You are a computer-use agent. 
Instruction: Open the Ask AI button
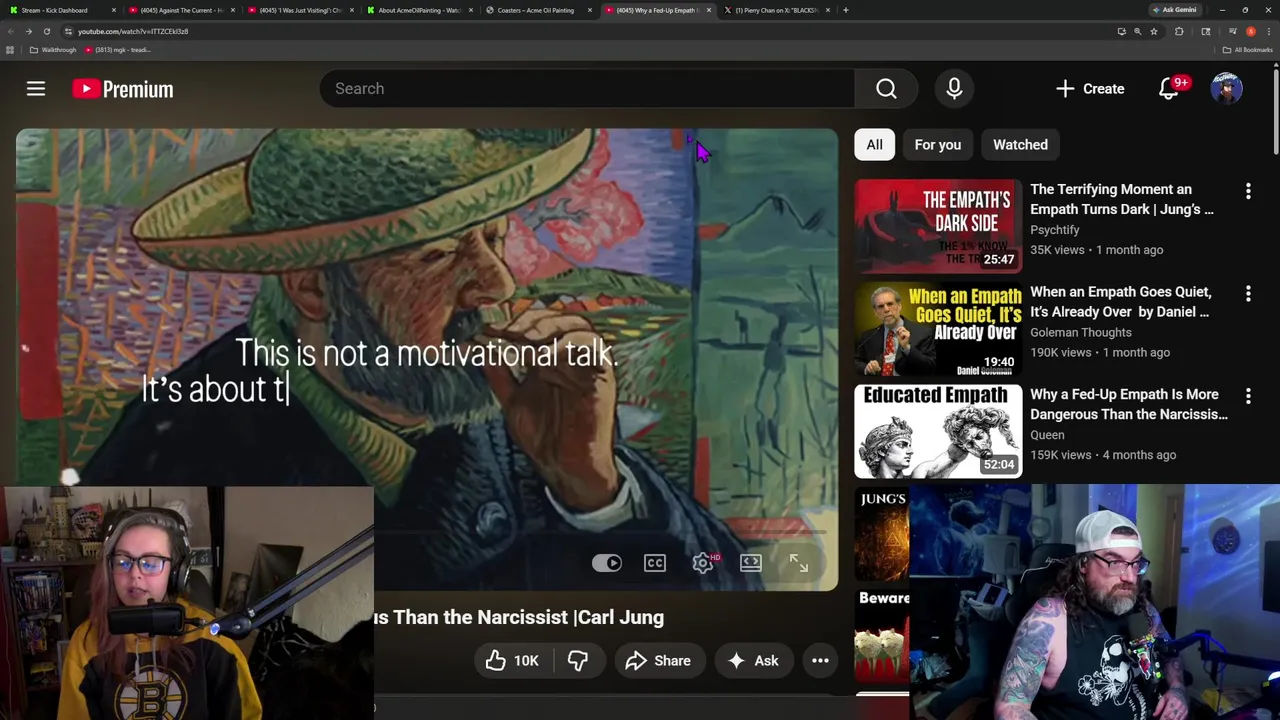pos(753,661)
